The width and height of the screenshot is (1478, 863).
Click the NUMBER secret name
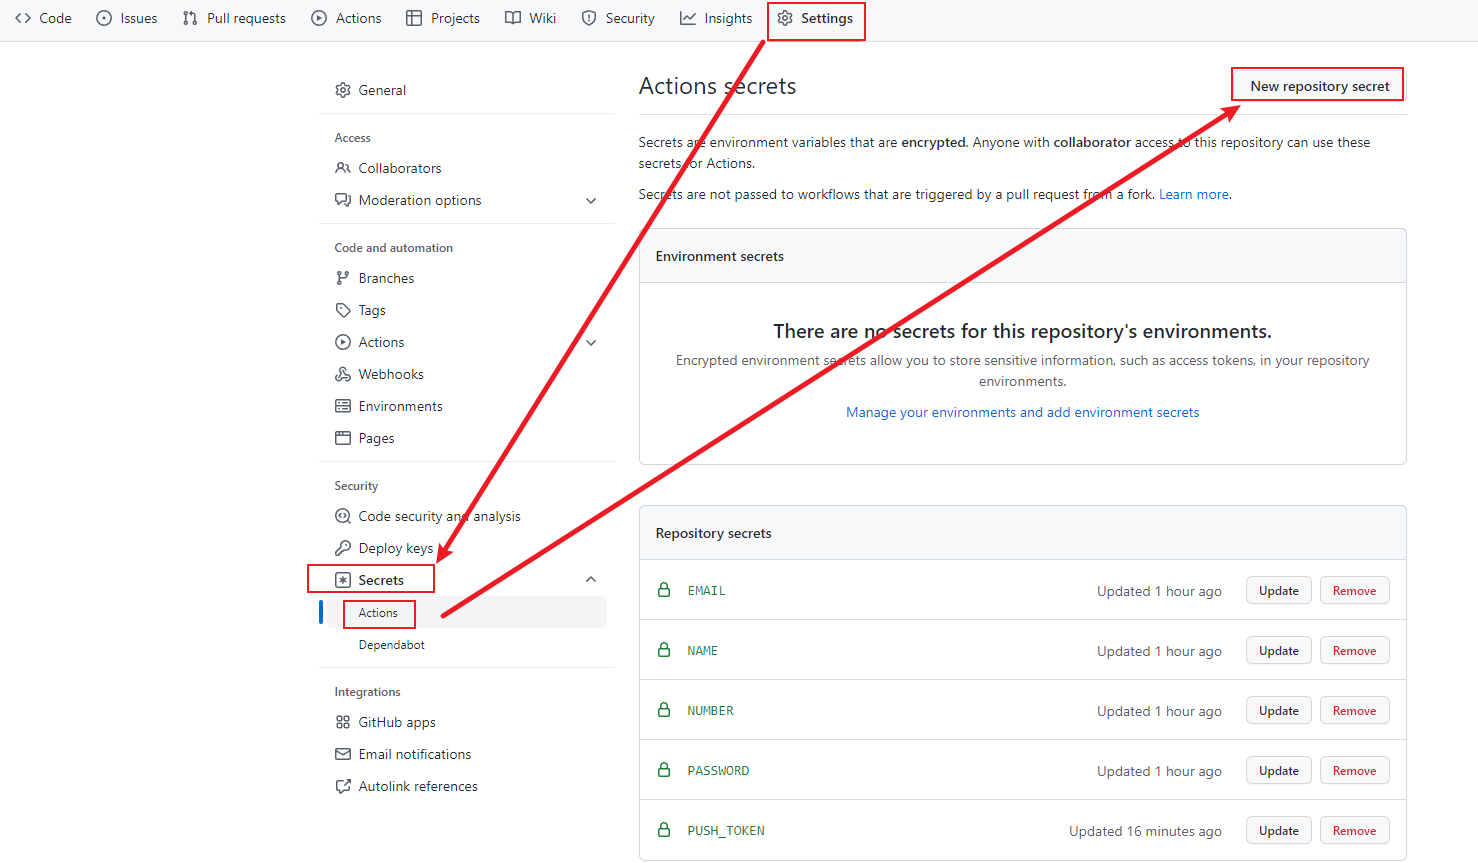coord(711,711)
